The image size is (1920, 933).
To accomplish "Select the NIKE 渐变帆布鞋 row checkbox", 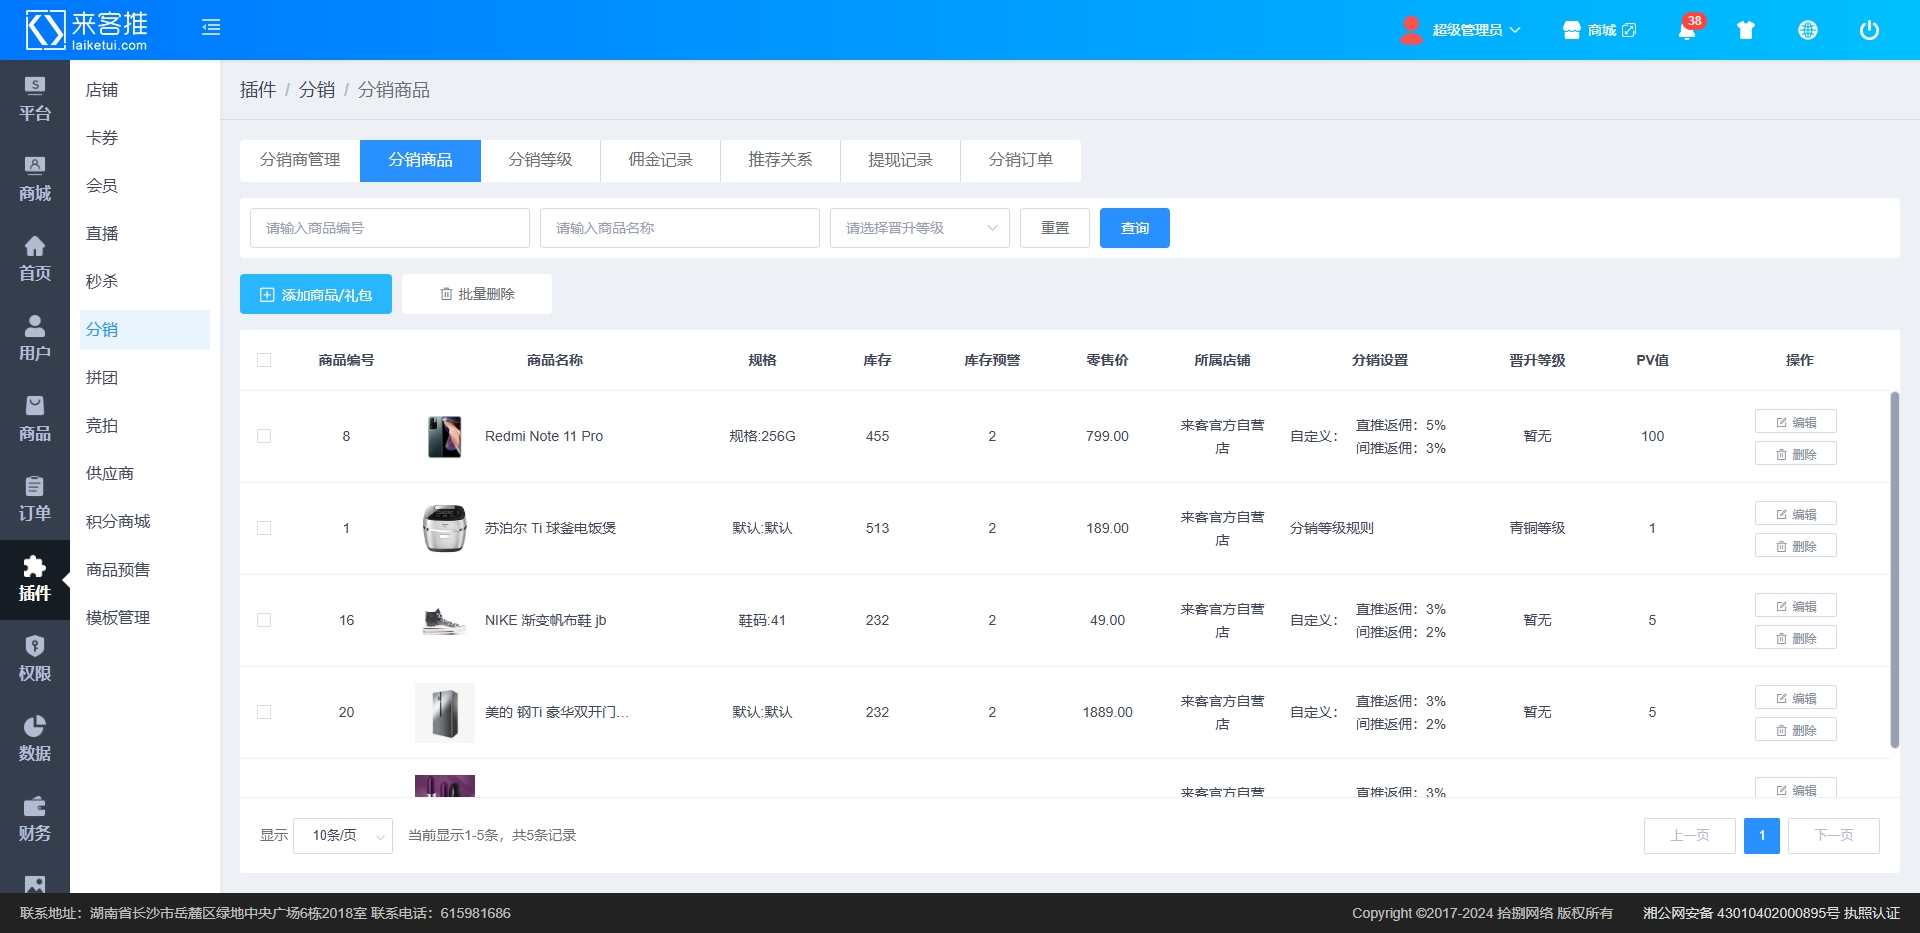I will [264, 620].
